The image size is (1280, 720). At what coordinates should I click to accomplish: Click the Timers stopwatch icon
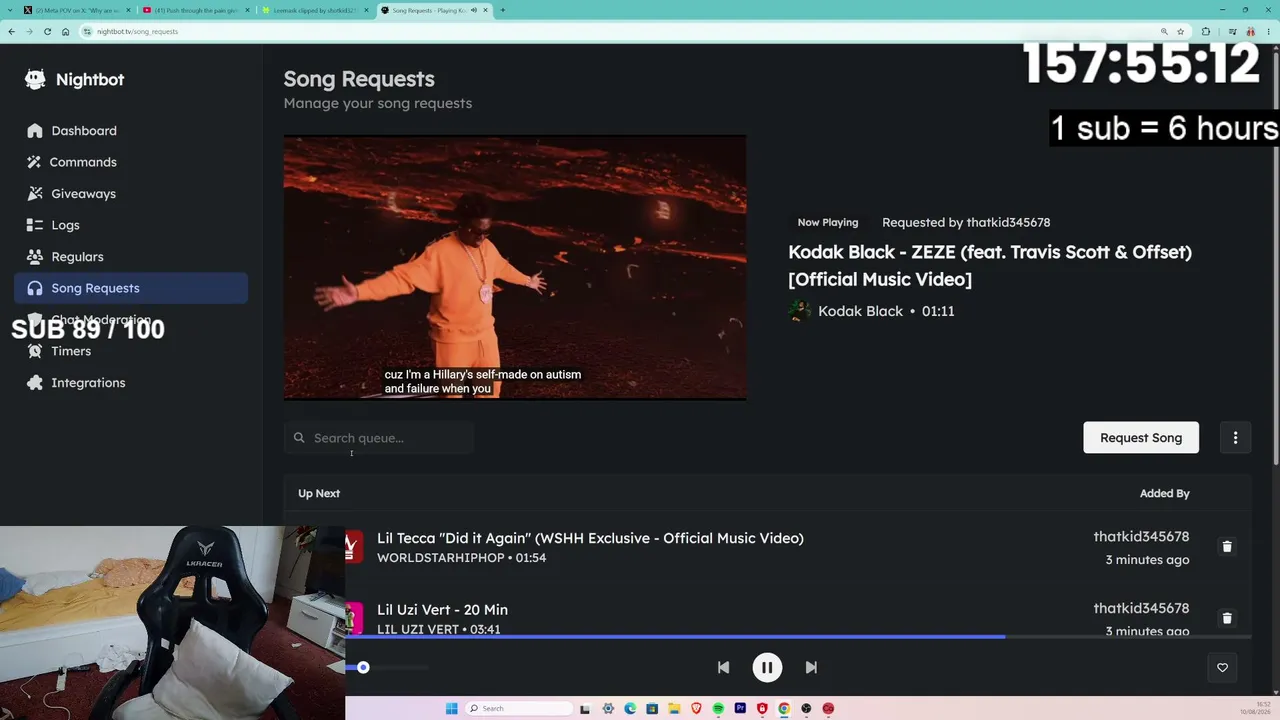(35, 351)
